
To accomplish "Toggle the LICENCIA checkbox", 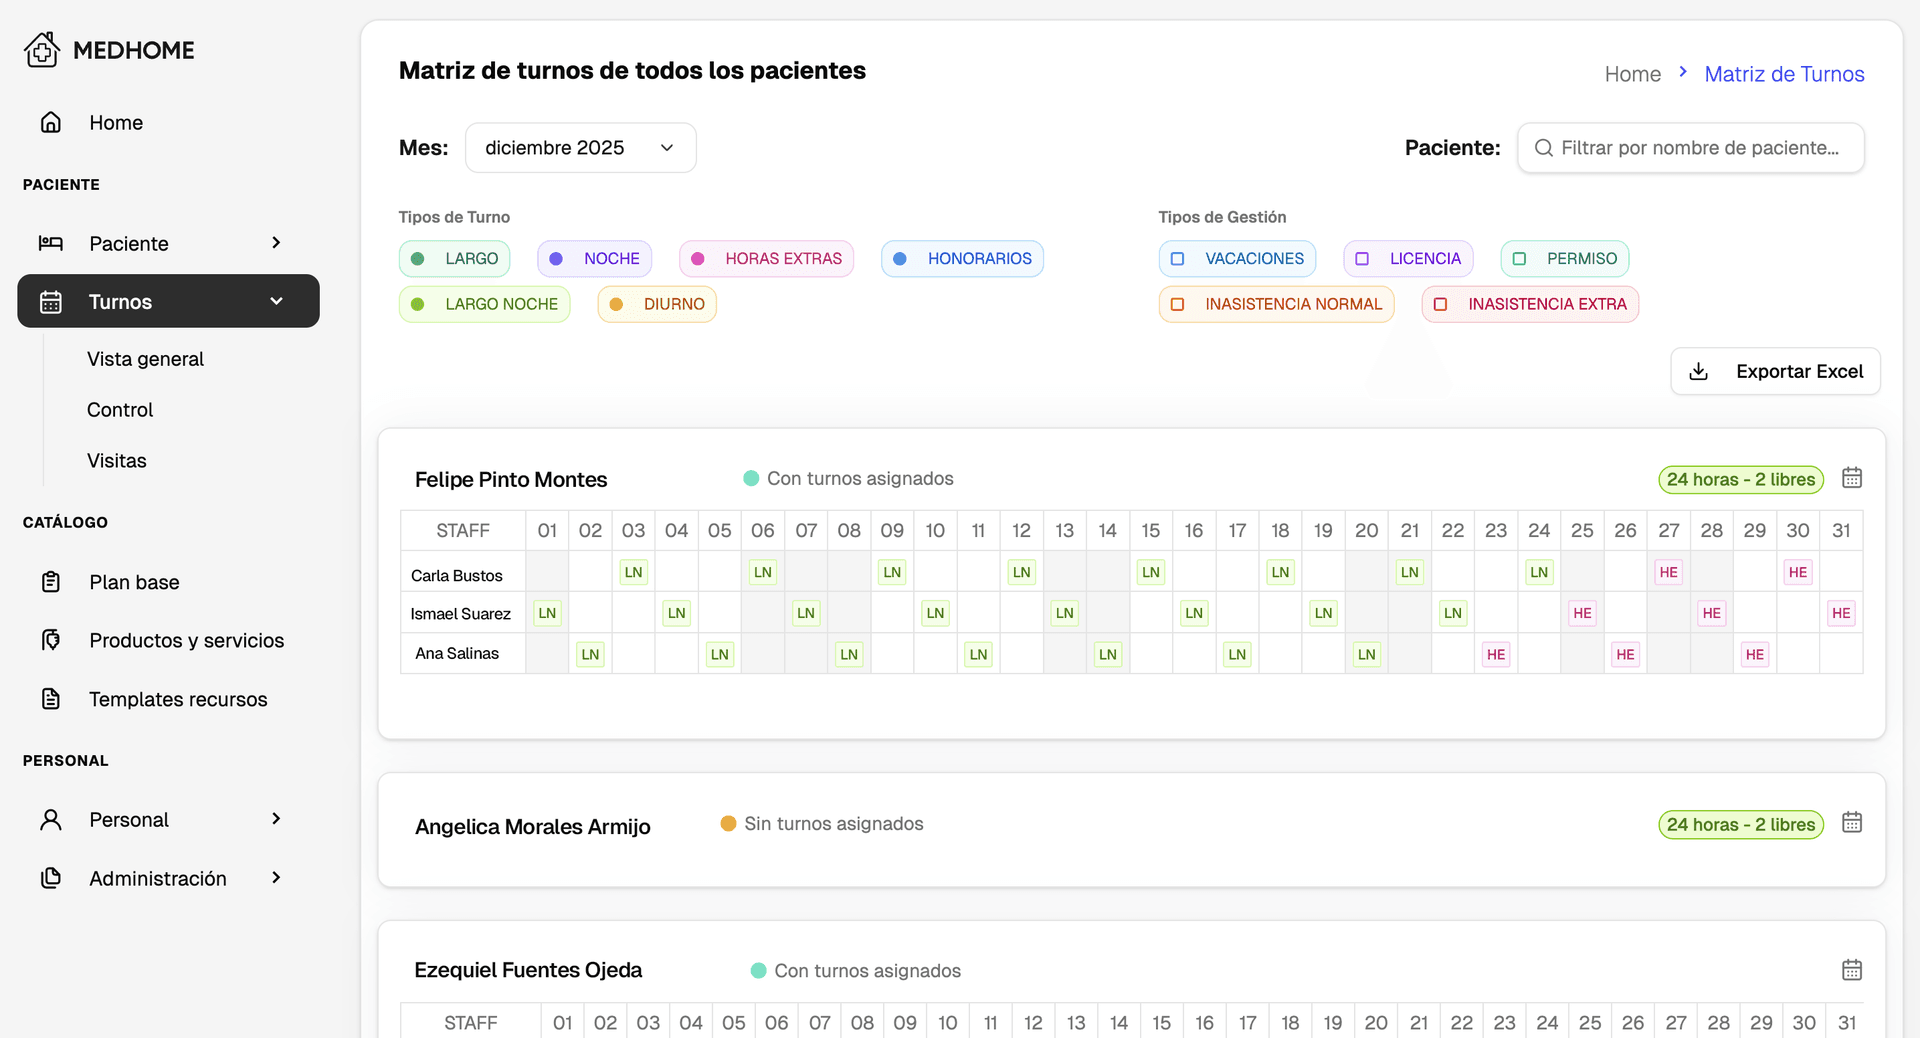I will point(1361,258).
